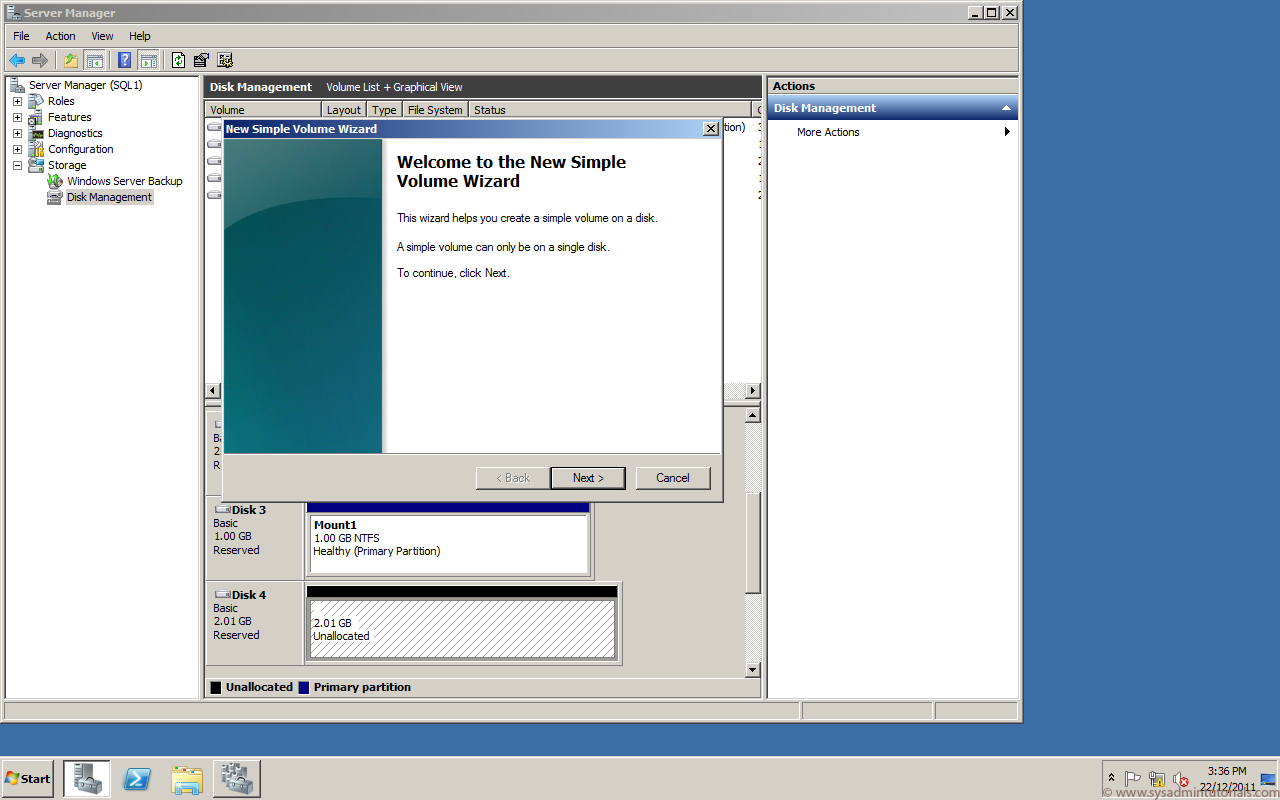
Task: Expand the Configuration tree node
Action: click(x=17, y=149)
